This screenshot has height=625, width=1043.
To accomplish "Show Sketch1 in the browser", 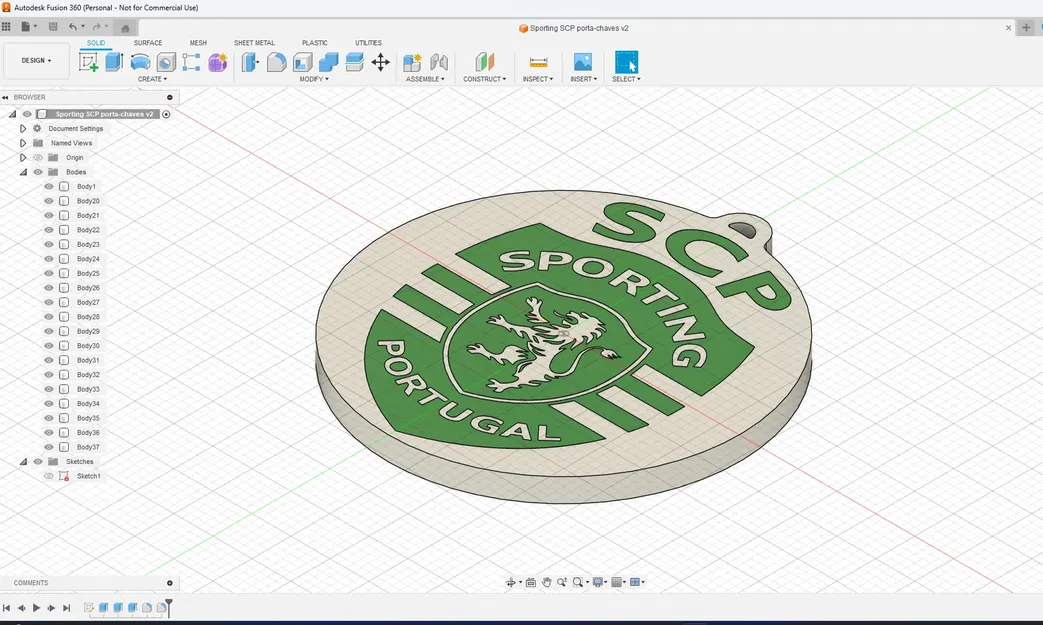I will tap(49, 476).
